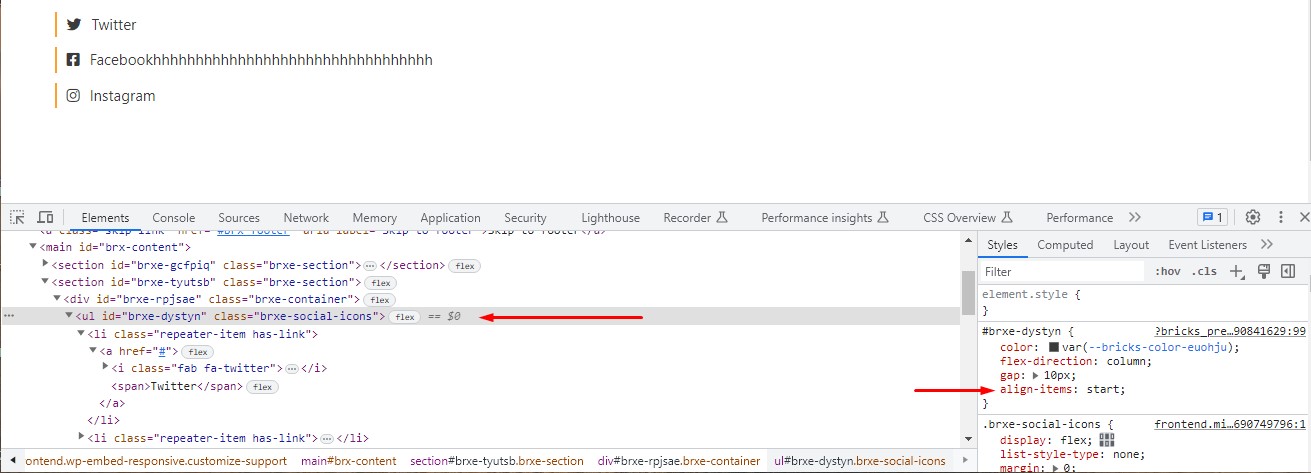
Task: Toggle the .cls classes button
Action: point(1205,271)
